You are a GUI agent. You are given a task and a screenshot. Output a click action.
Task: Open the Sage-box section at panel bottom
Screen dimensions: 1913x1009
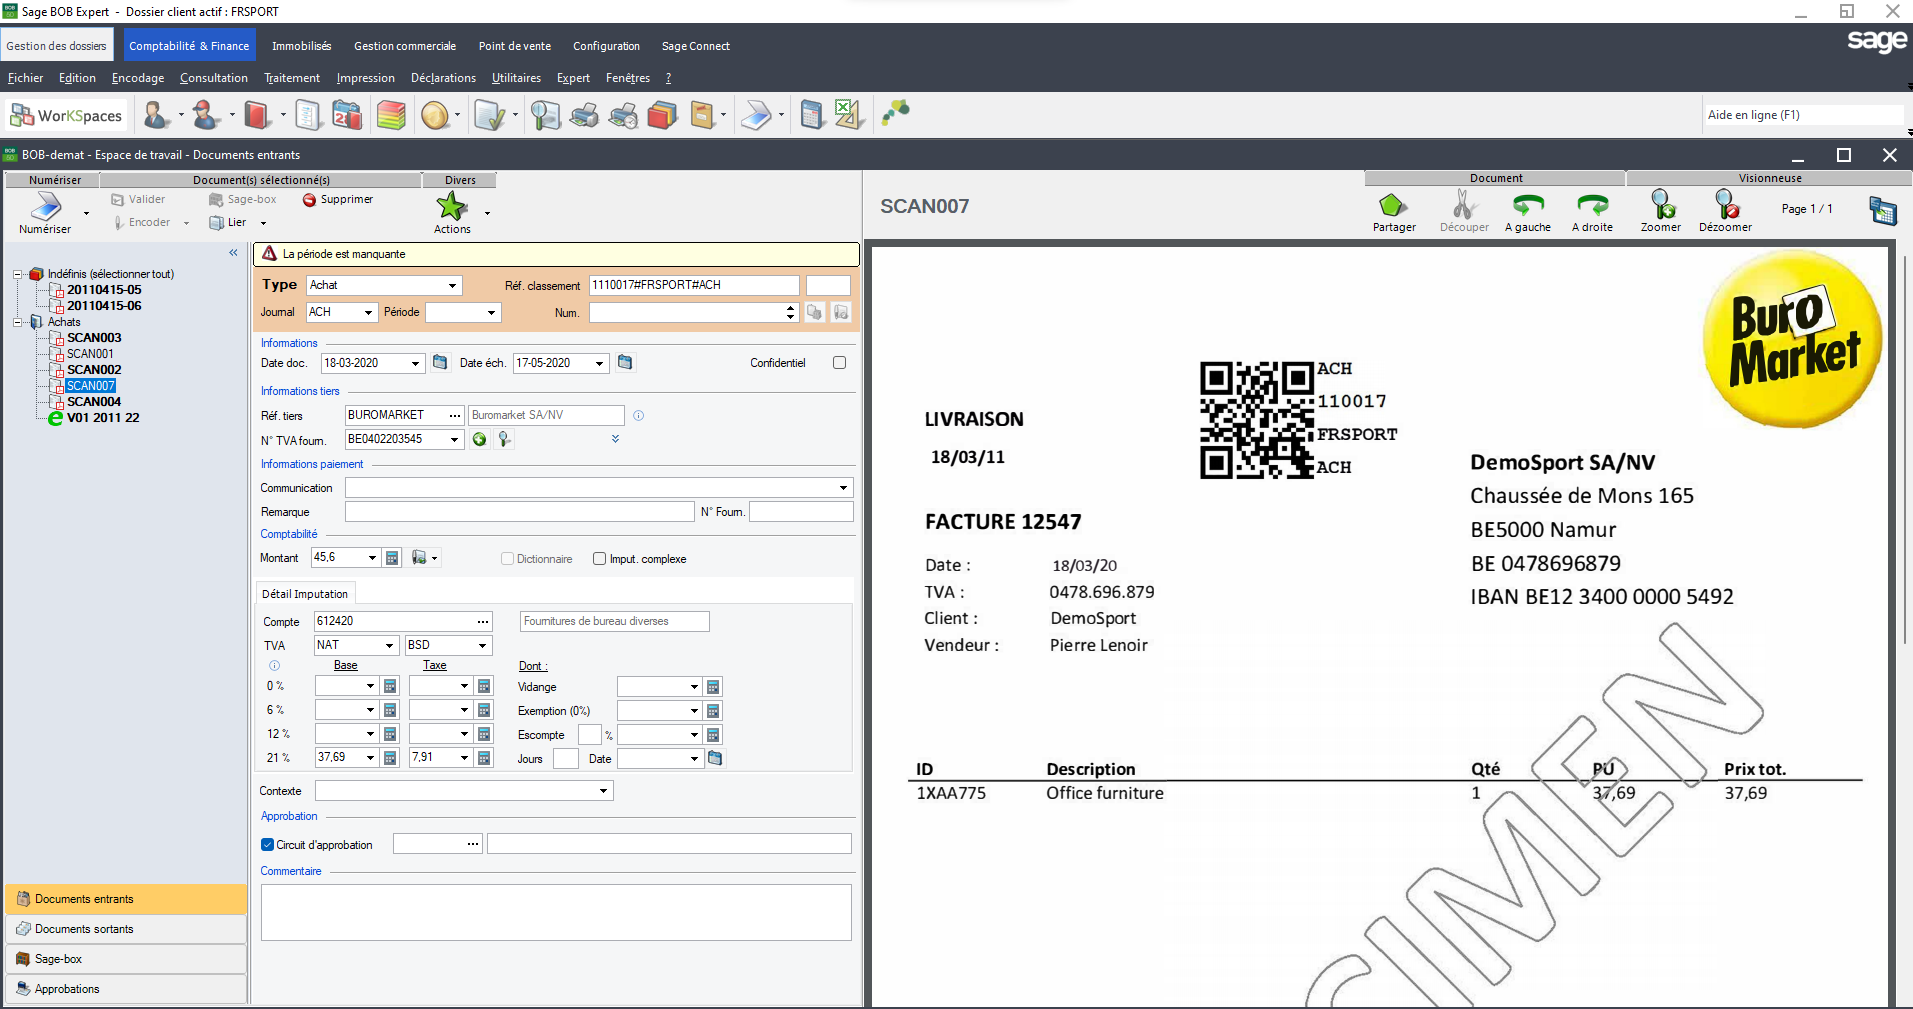pos(126,959)
